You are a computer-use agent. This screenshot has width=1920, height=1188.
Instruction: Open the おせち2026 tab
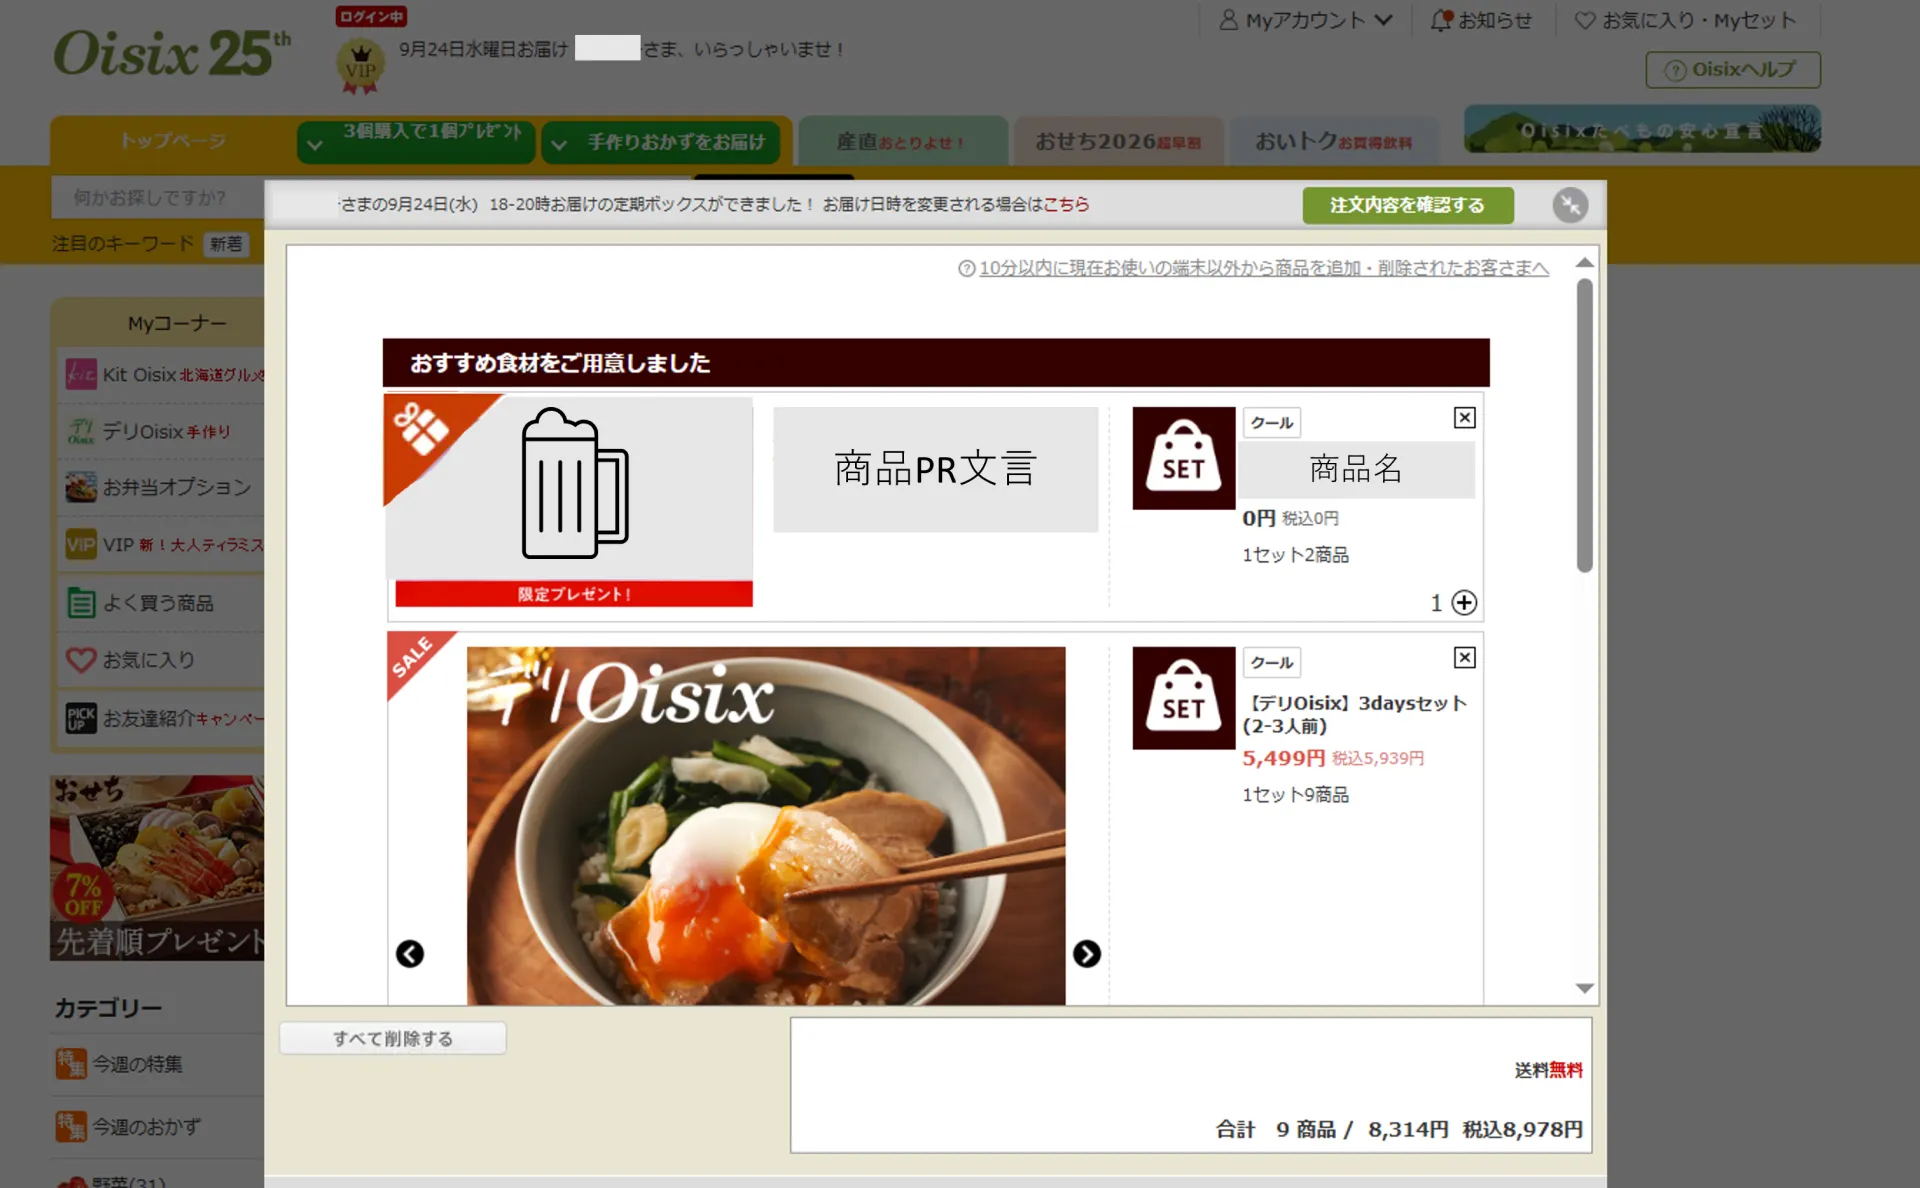click(1118, 142)
